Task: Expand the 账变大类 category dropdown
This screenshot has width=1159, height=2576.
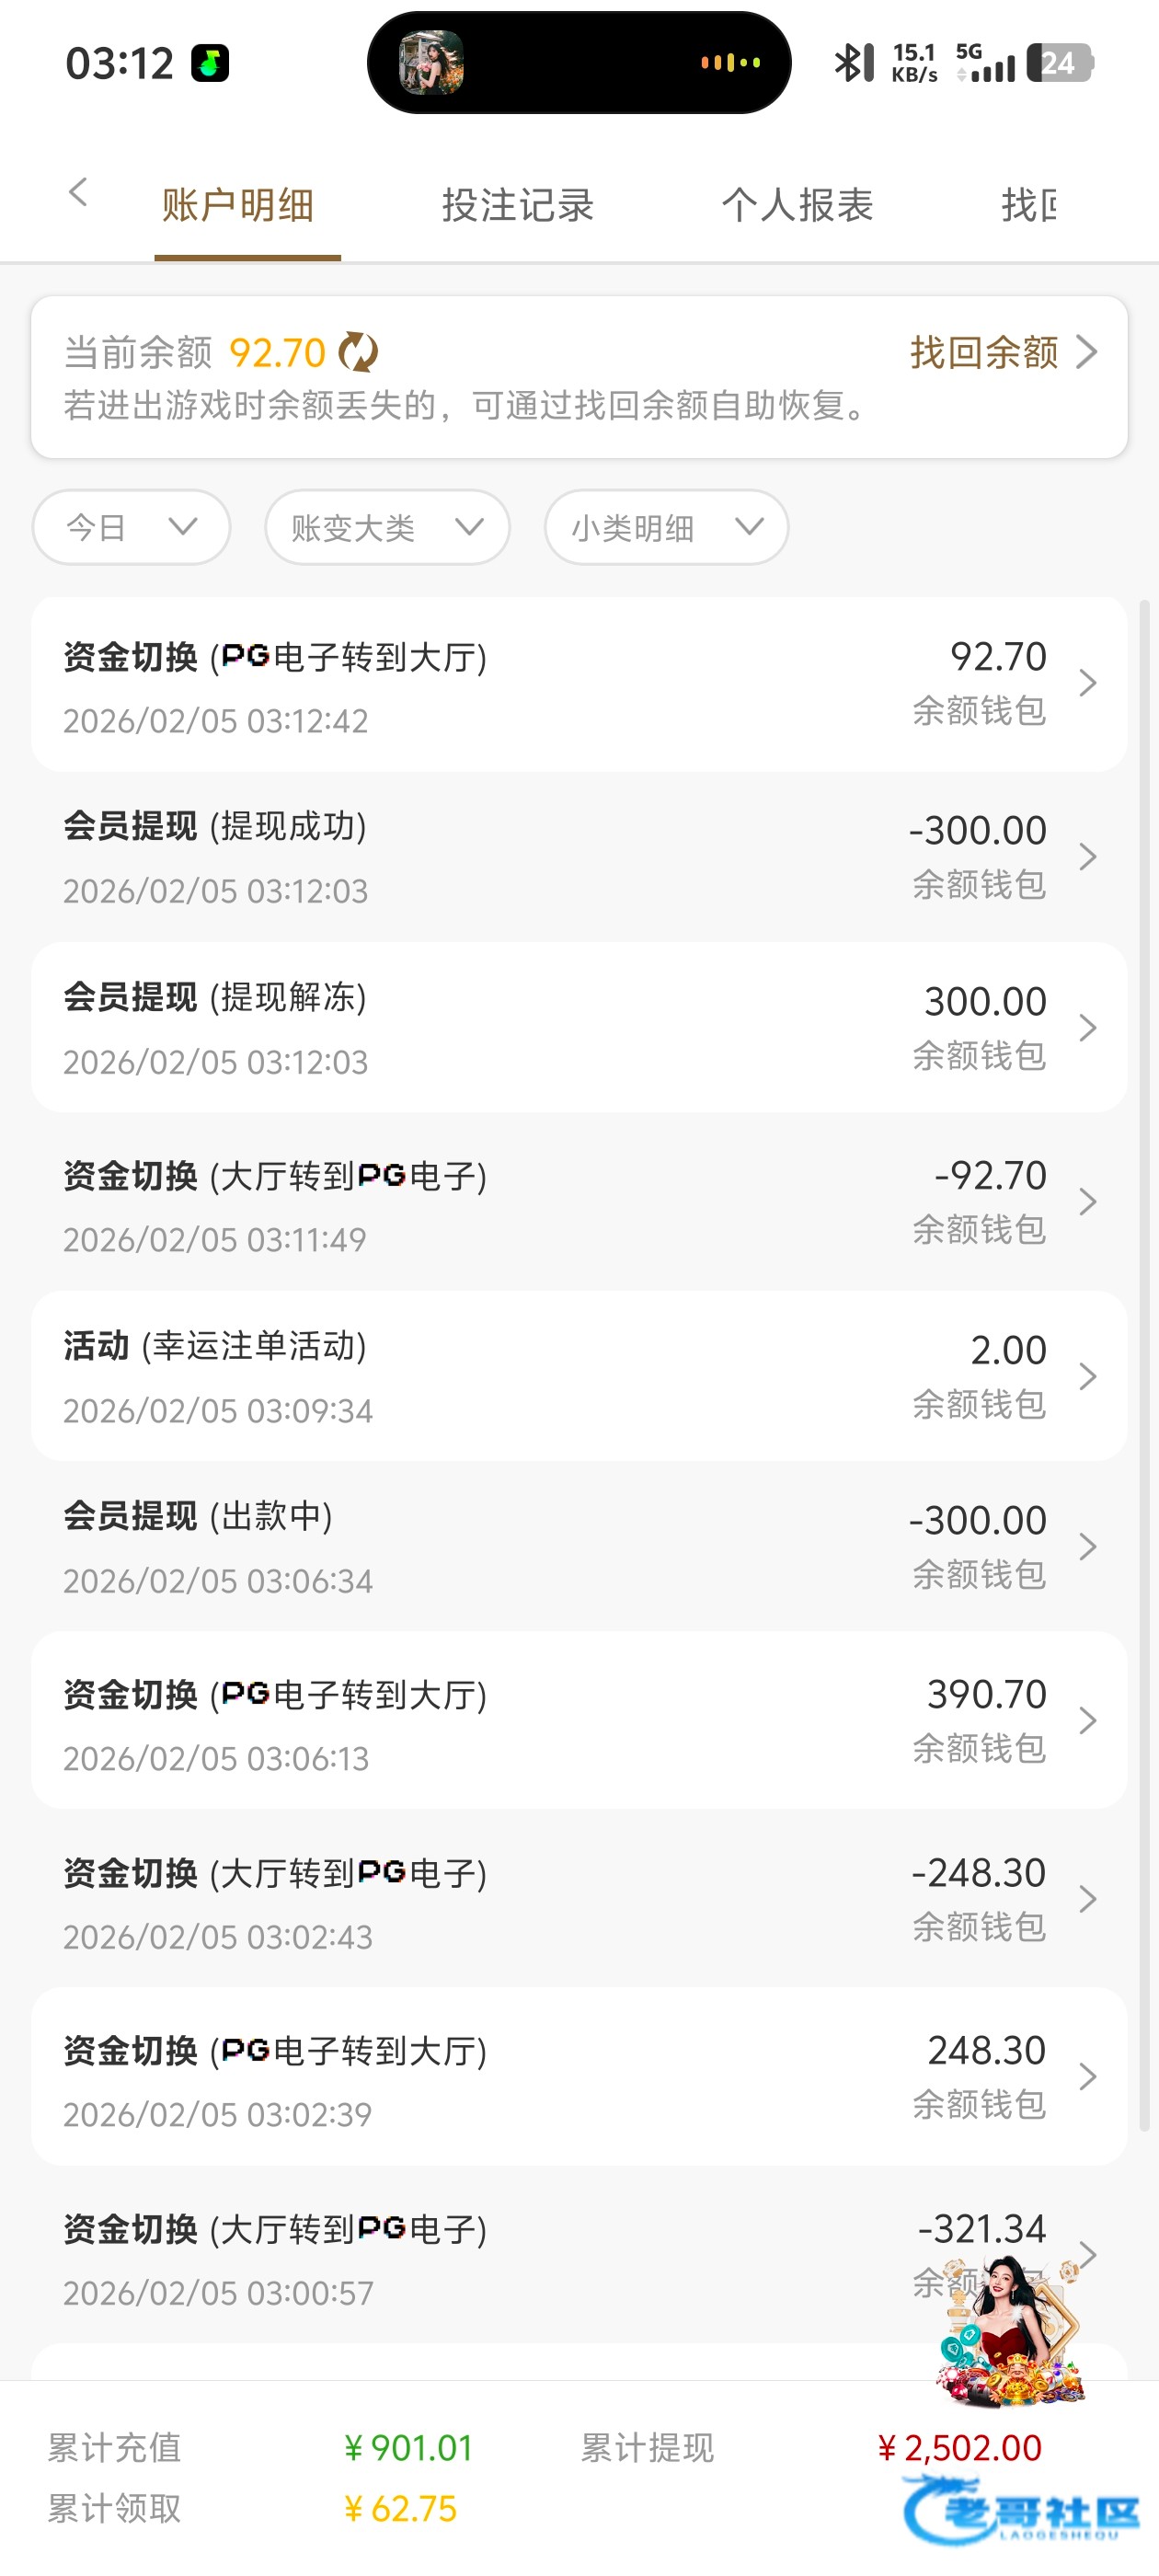Action: [x=387, y=527]
